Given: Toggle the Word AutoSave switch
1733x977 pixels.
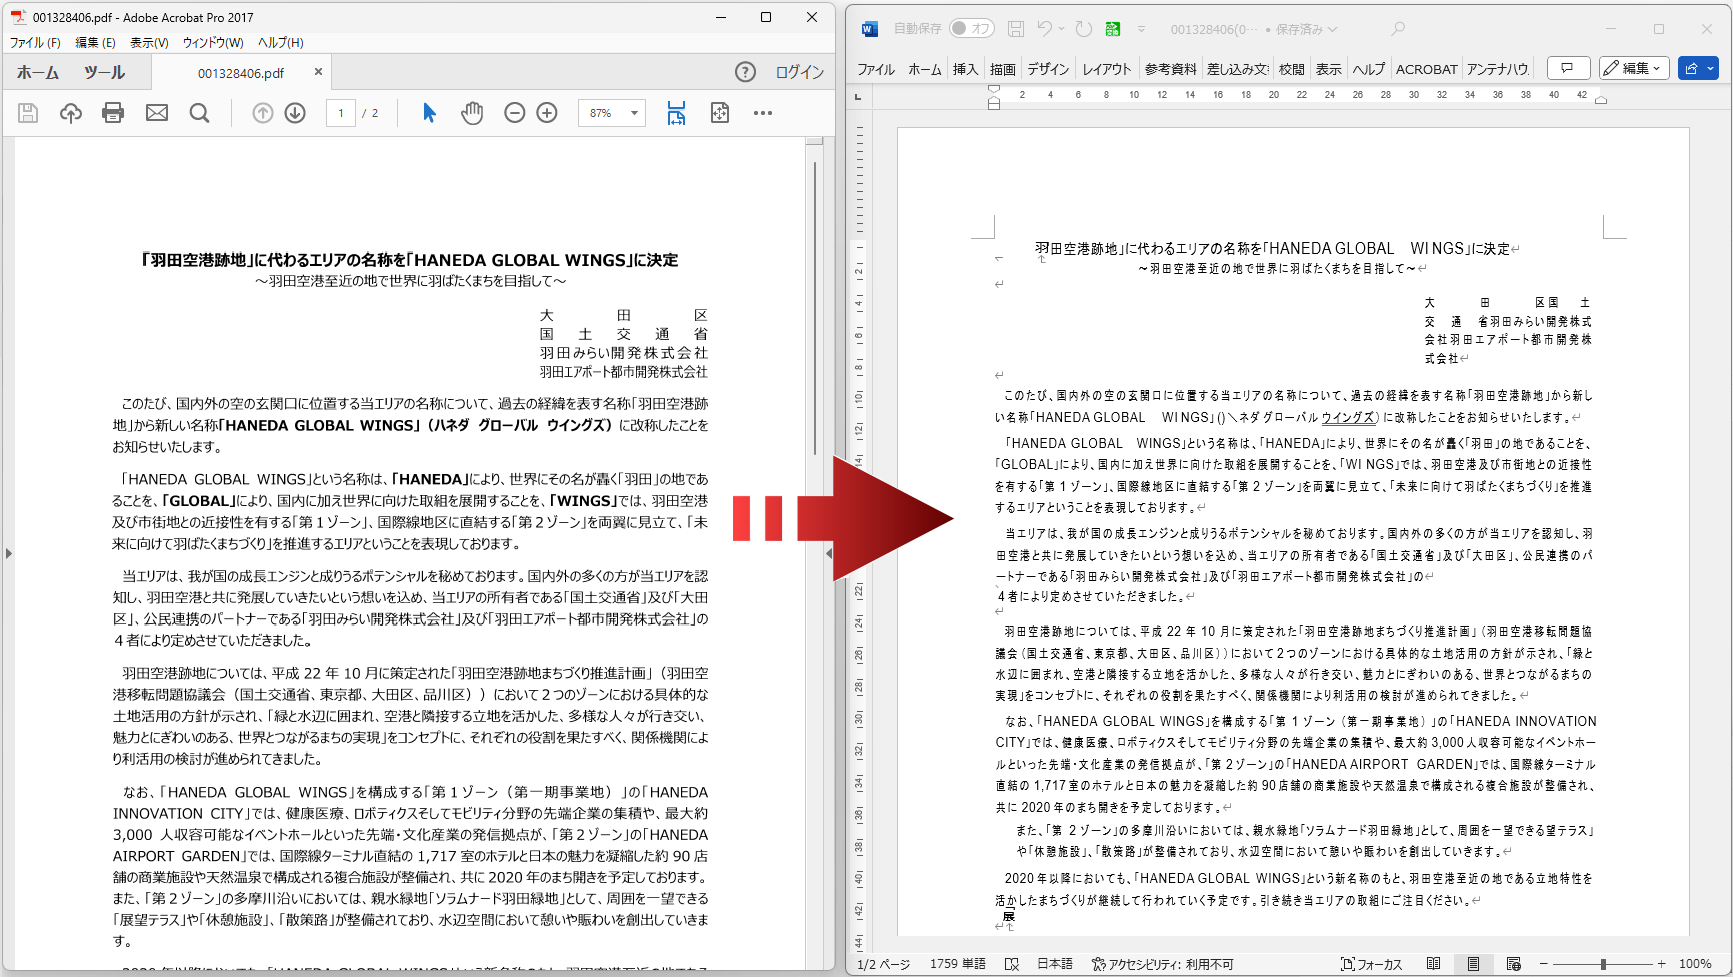Looking at the screenshot, I should 971,29.
